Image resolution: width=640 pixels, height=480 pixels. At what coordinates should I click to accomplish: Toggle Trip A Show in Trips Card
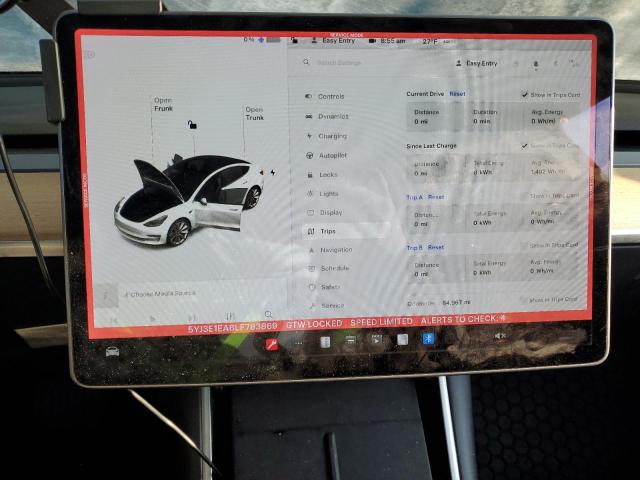click(x=551, y=196)
